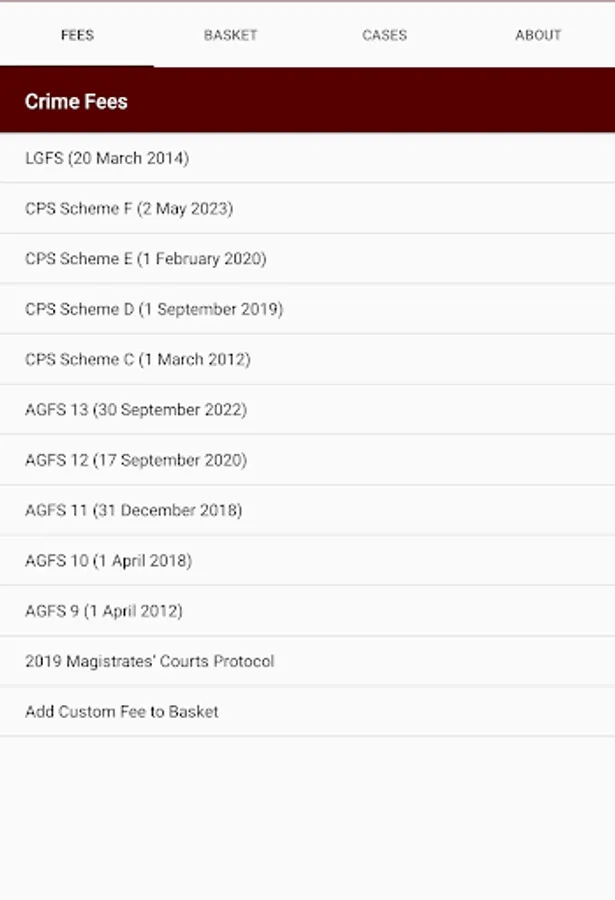This screenshot has width=615, height=900.
Task: Open LGFS (20 March 2014) fees
Action: [x=107, y=158]
